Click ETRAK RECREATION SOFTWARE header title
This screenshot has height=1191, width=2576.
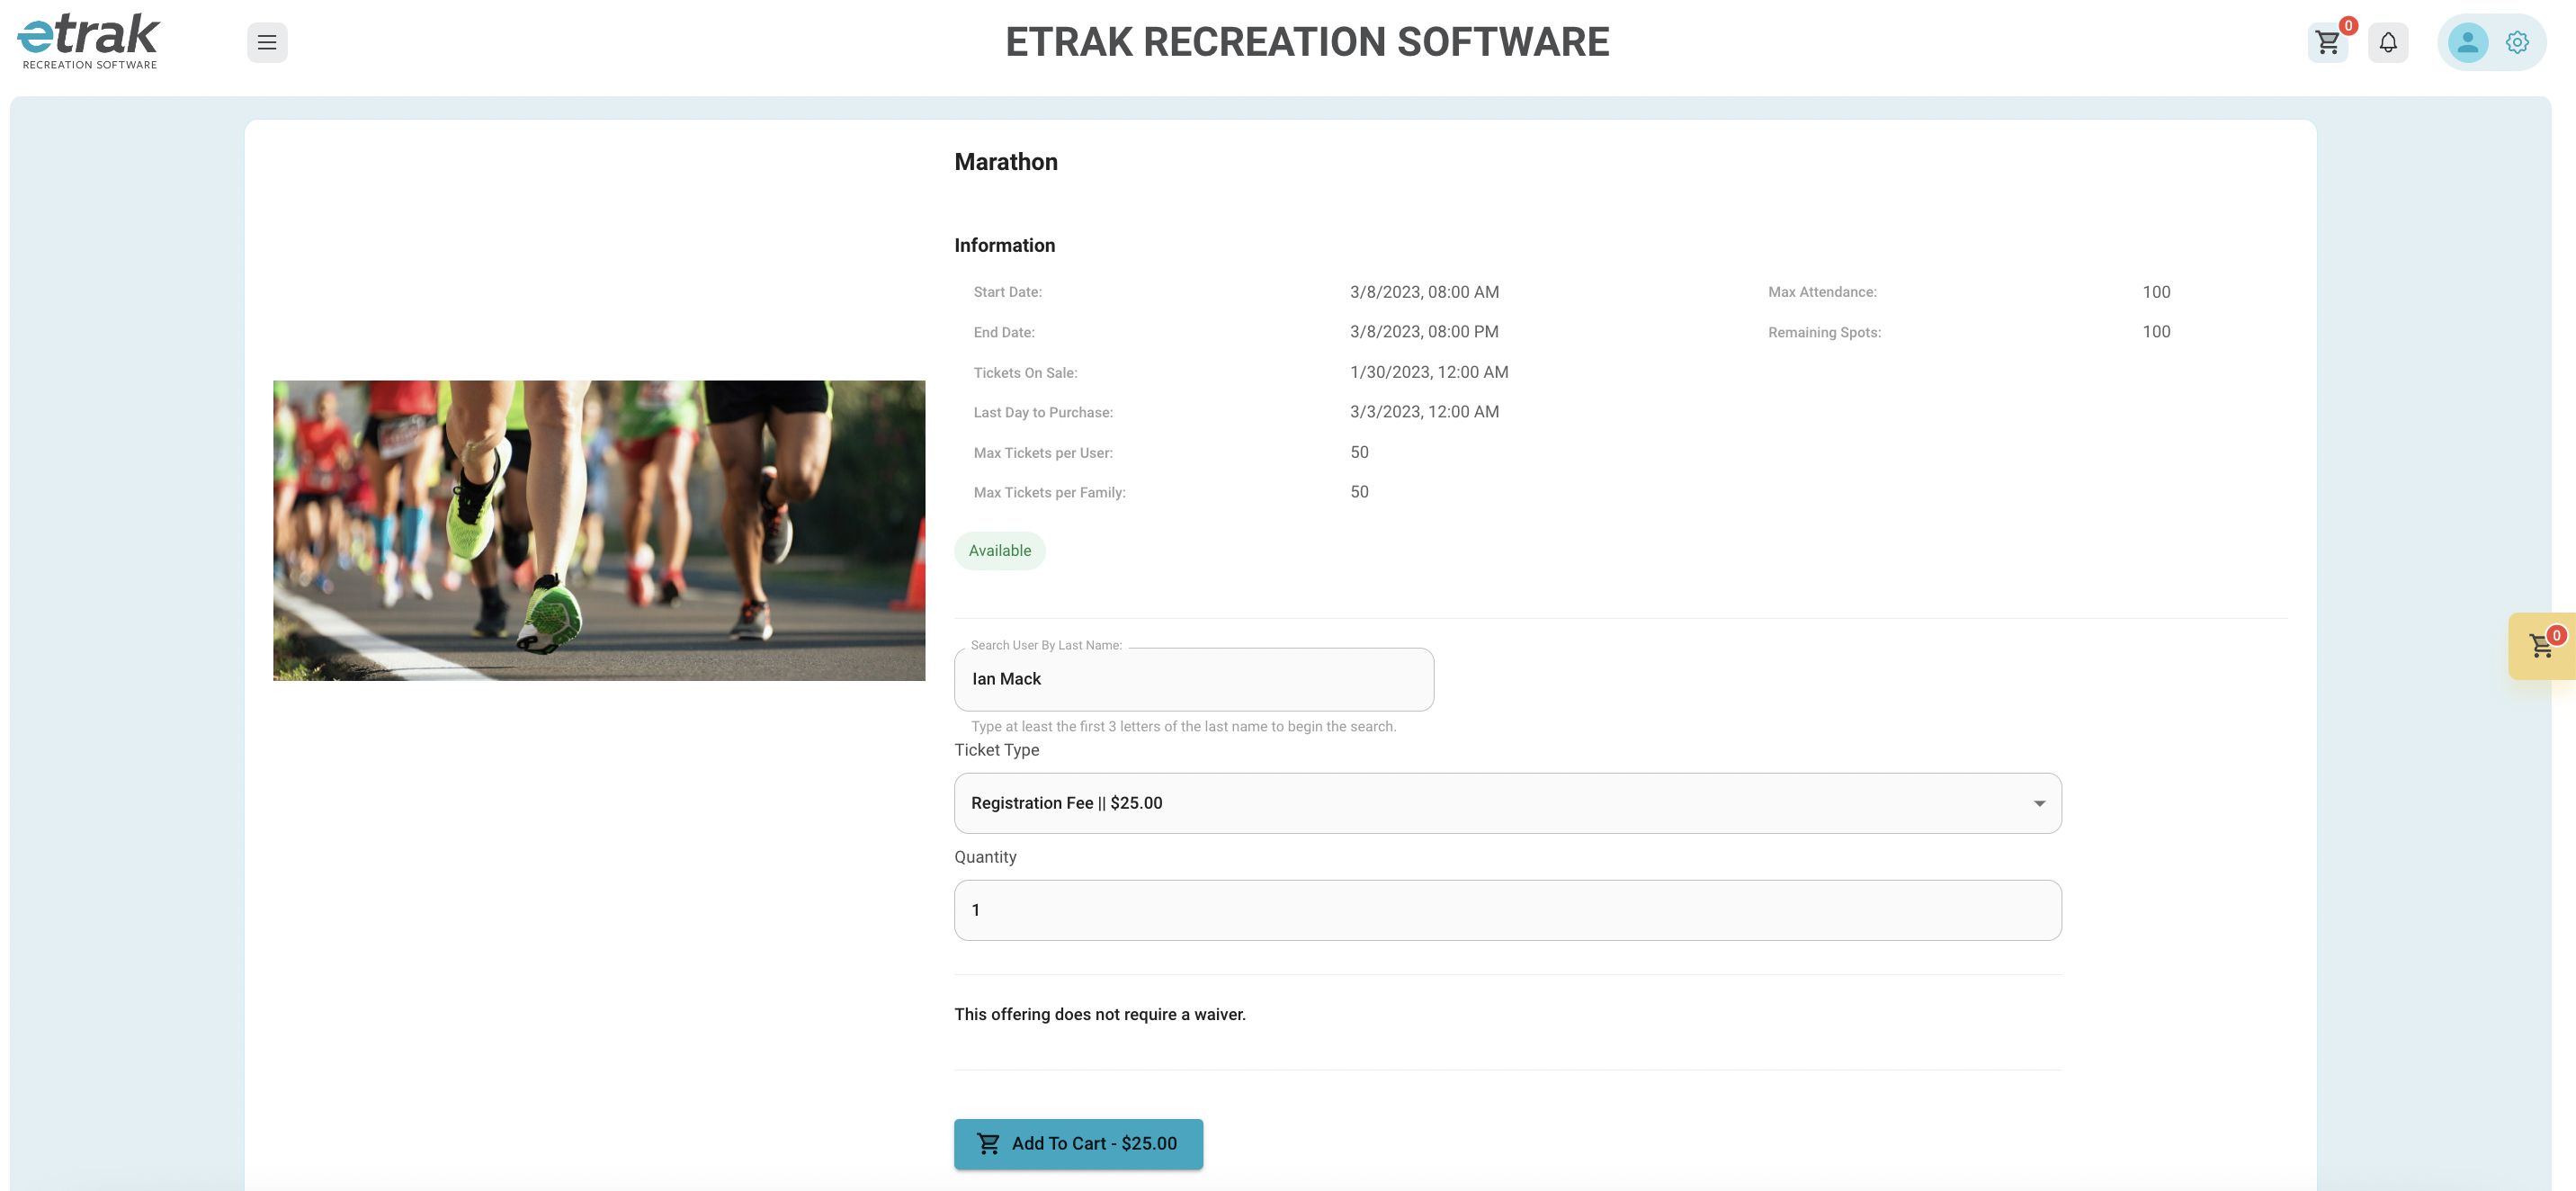1307,42
